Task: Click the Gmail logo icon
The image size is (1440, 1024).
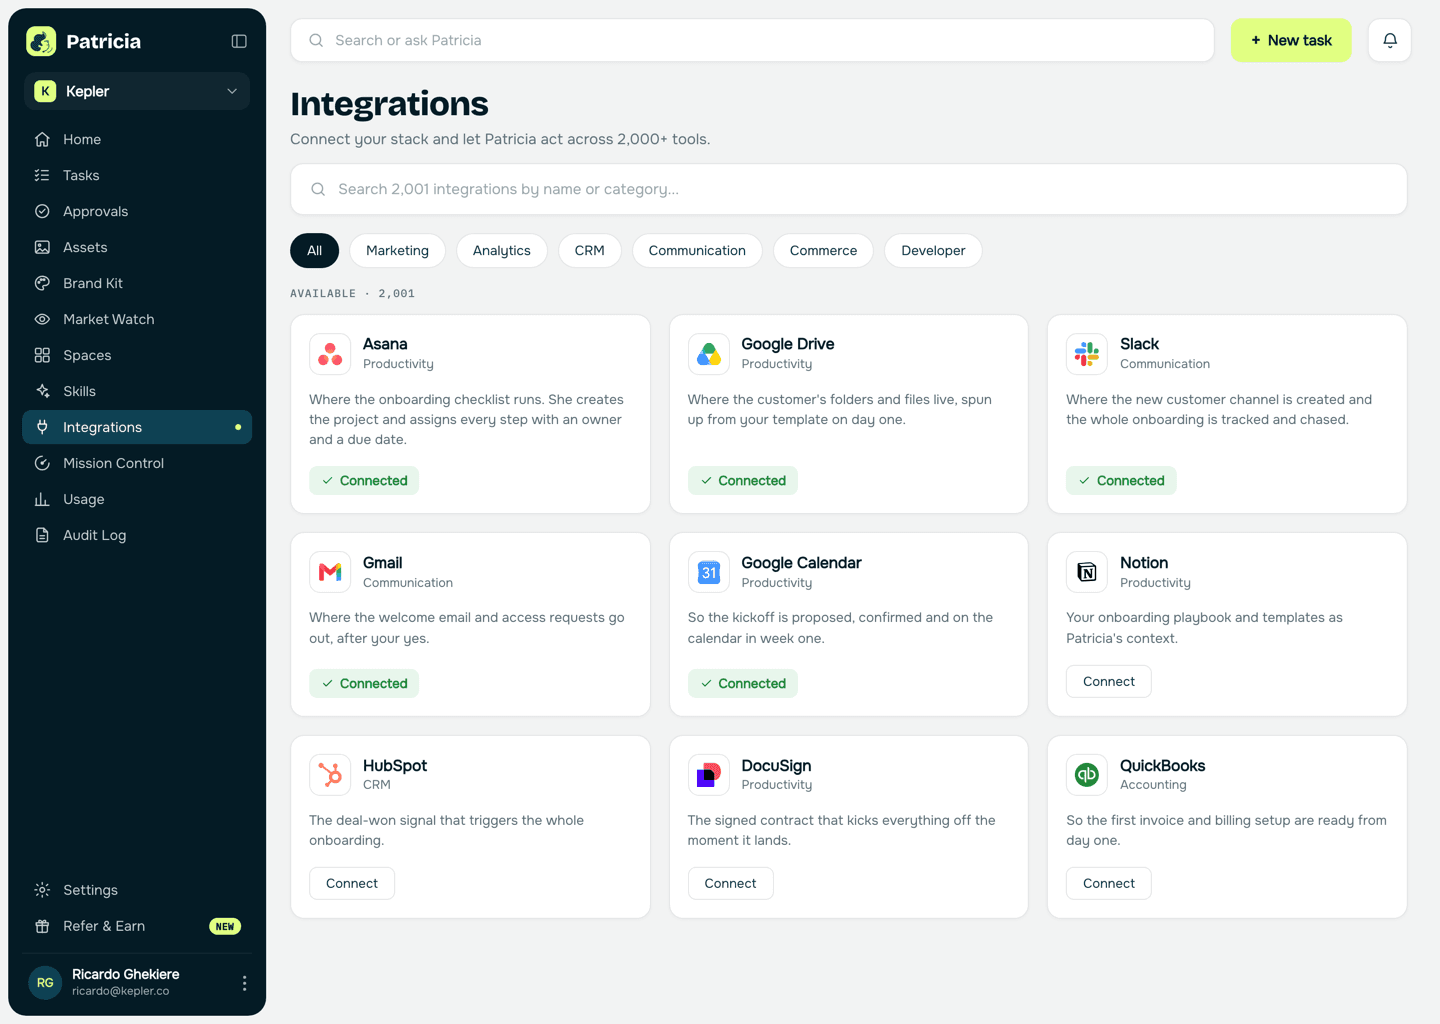Action: pyautogui.click(x=330, y=572)
